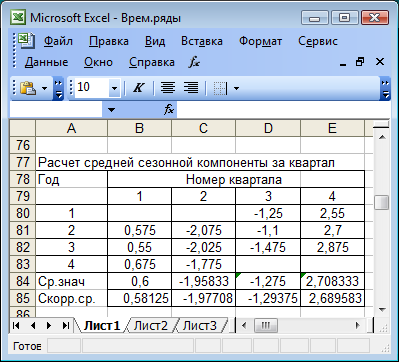Click the vertical scrollbar up arrow
399x362 pixels.
click(382, 137)
